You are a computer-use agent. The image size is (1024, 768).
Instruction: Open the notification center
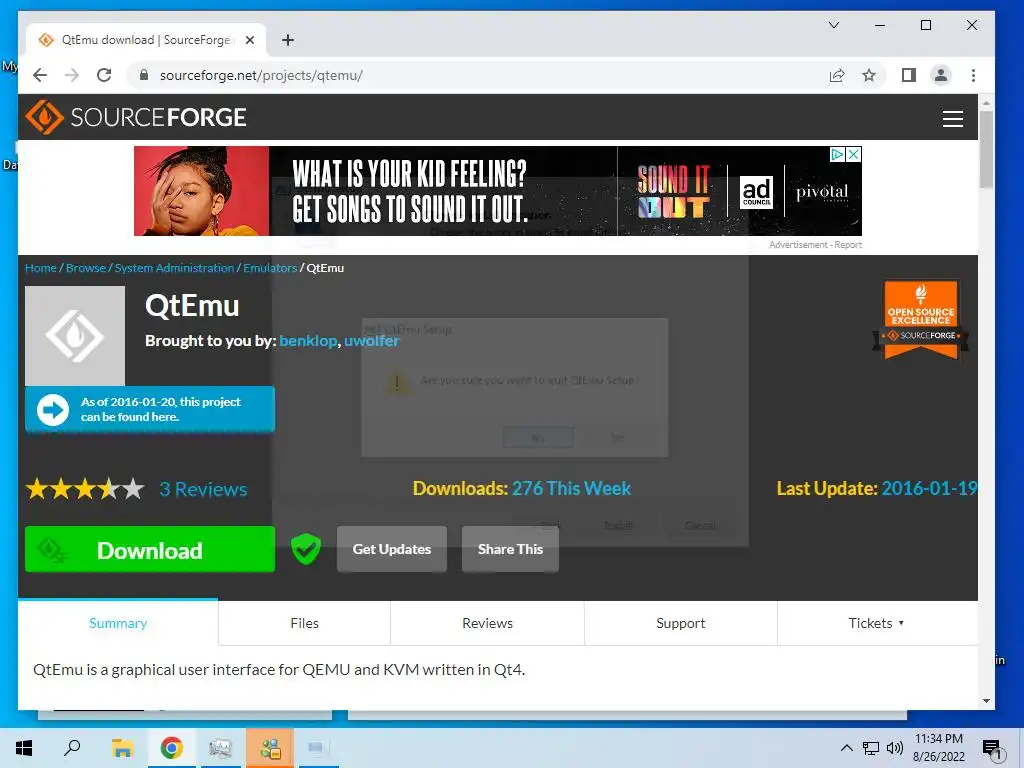pyautogui.click(x=991, y=749)
